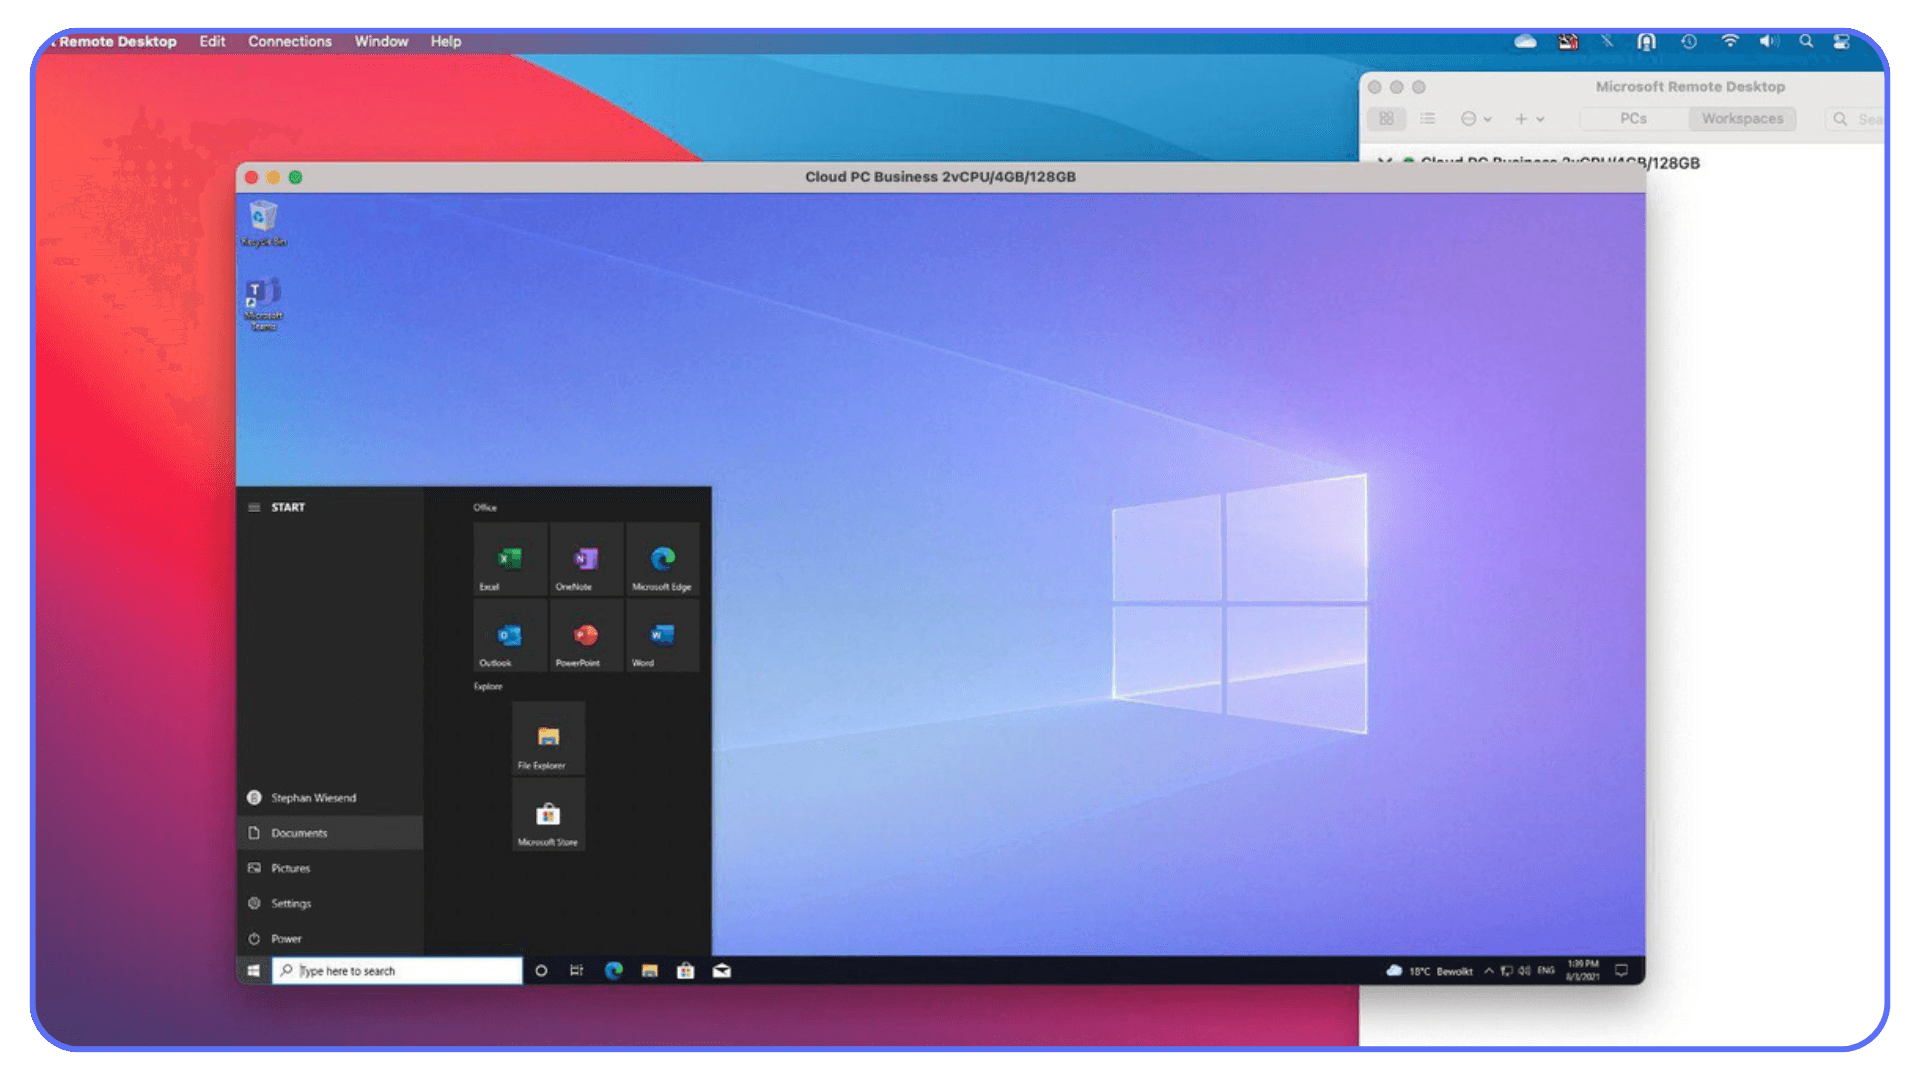Screen dimensions: 1920x1080
Task: Click Power in the Start menu
Action: tap(330, 939)
